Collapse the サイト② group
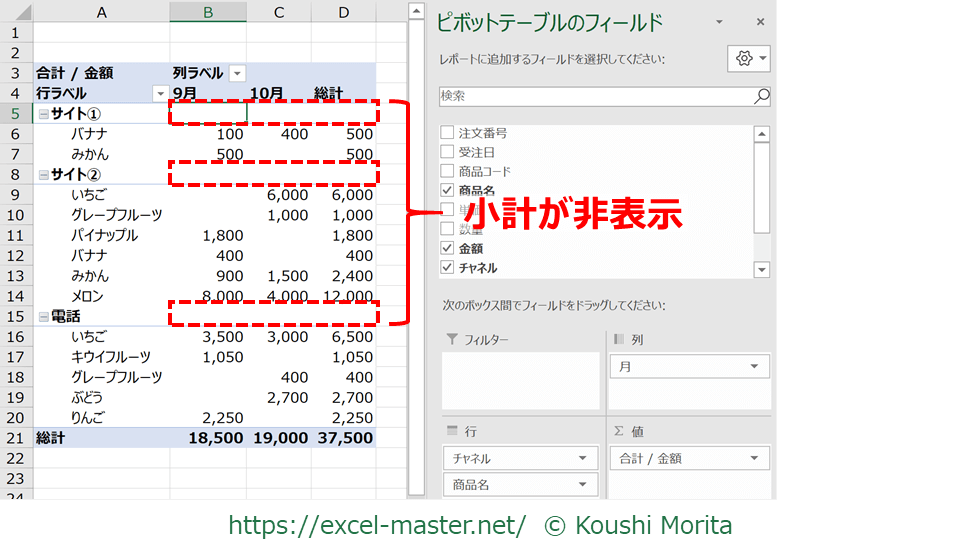Viewport: 960px width, 540px height. coord(43,175)
